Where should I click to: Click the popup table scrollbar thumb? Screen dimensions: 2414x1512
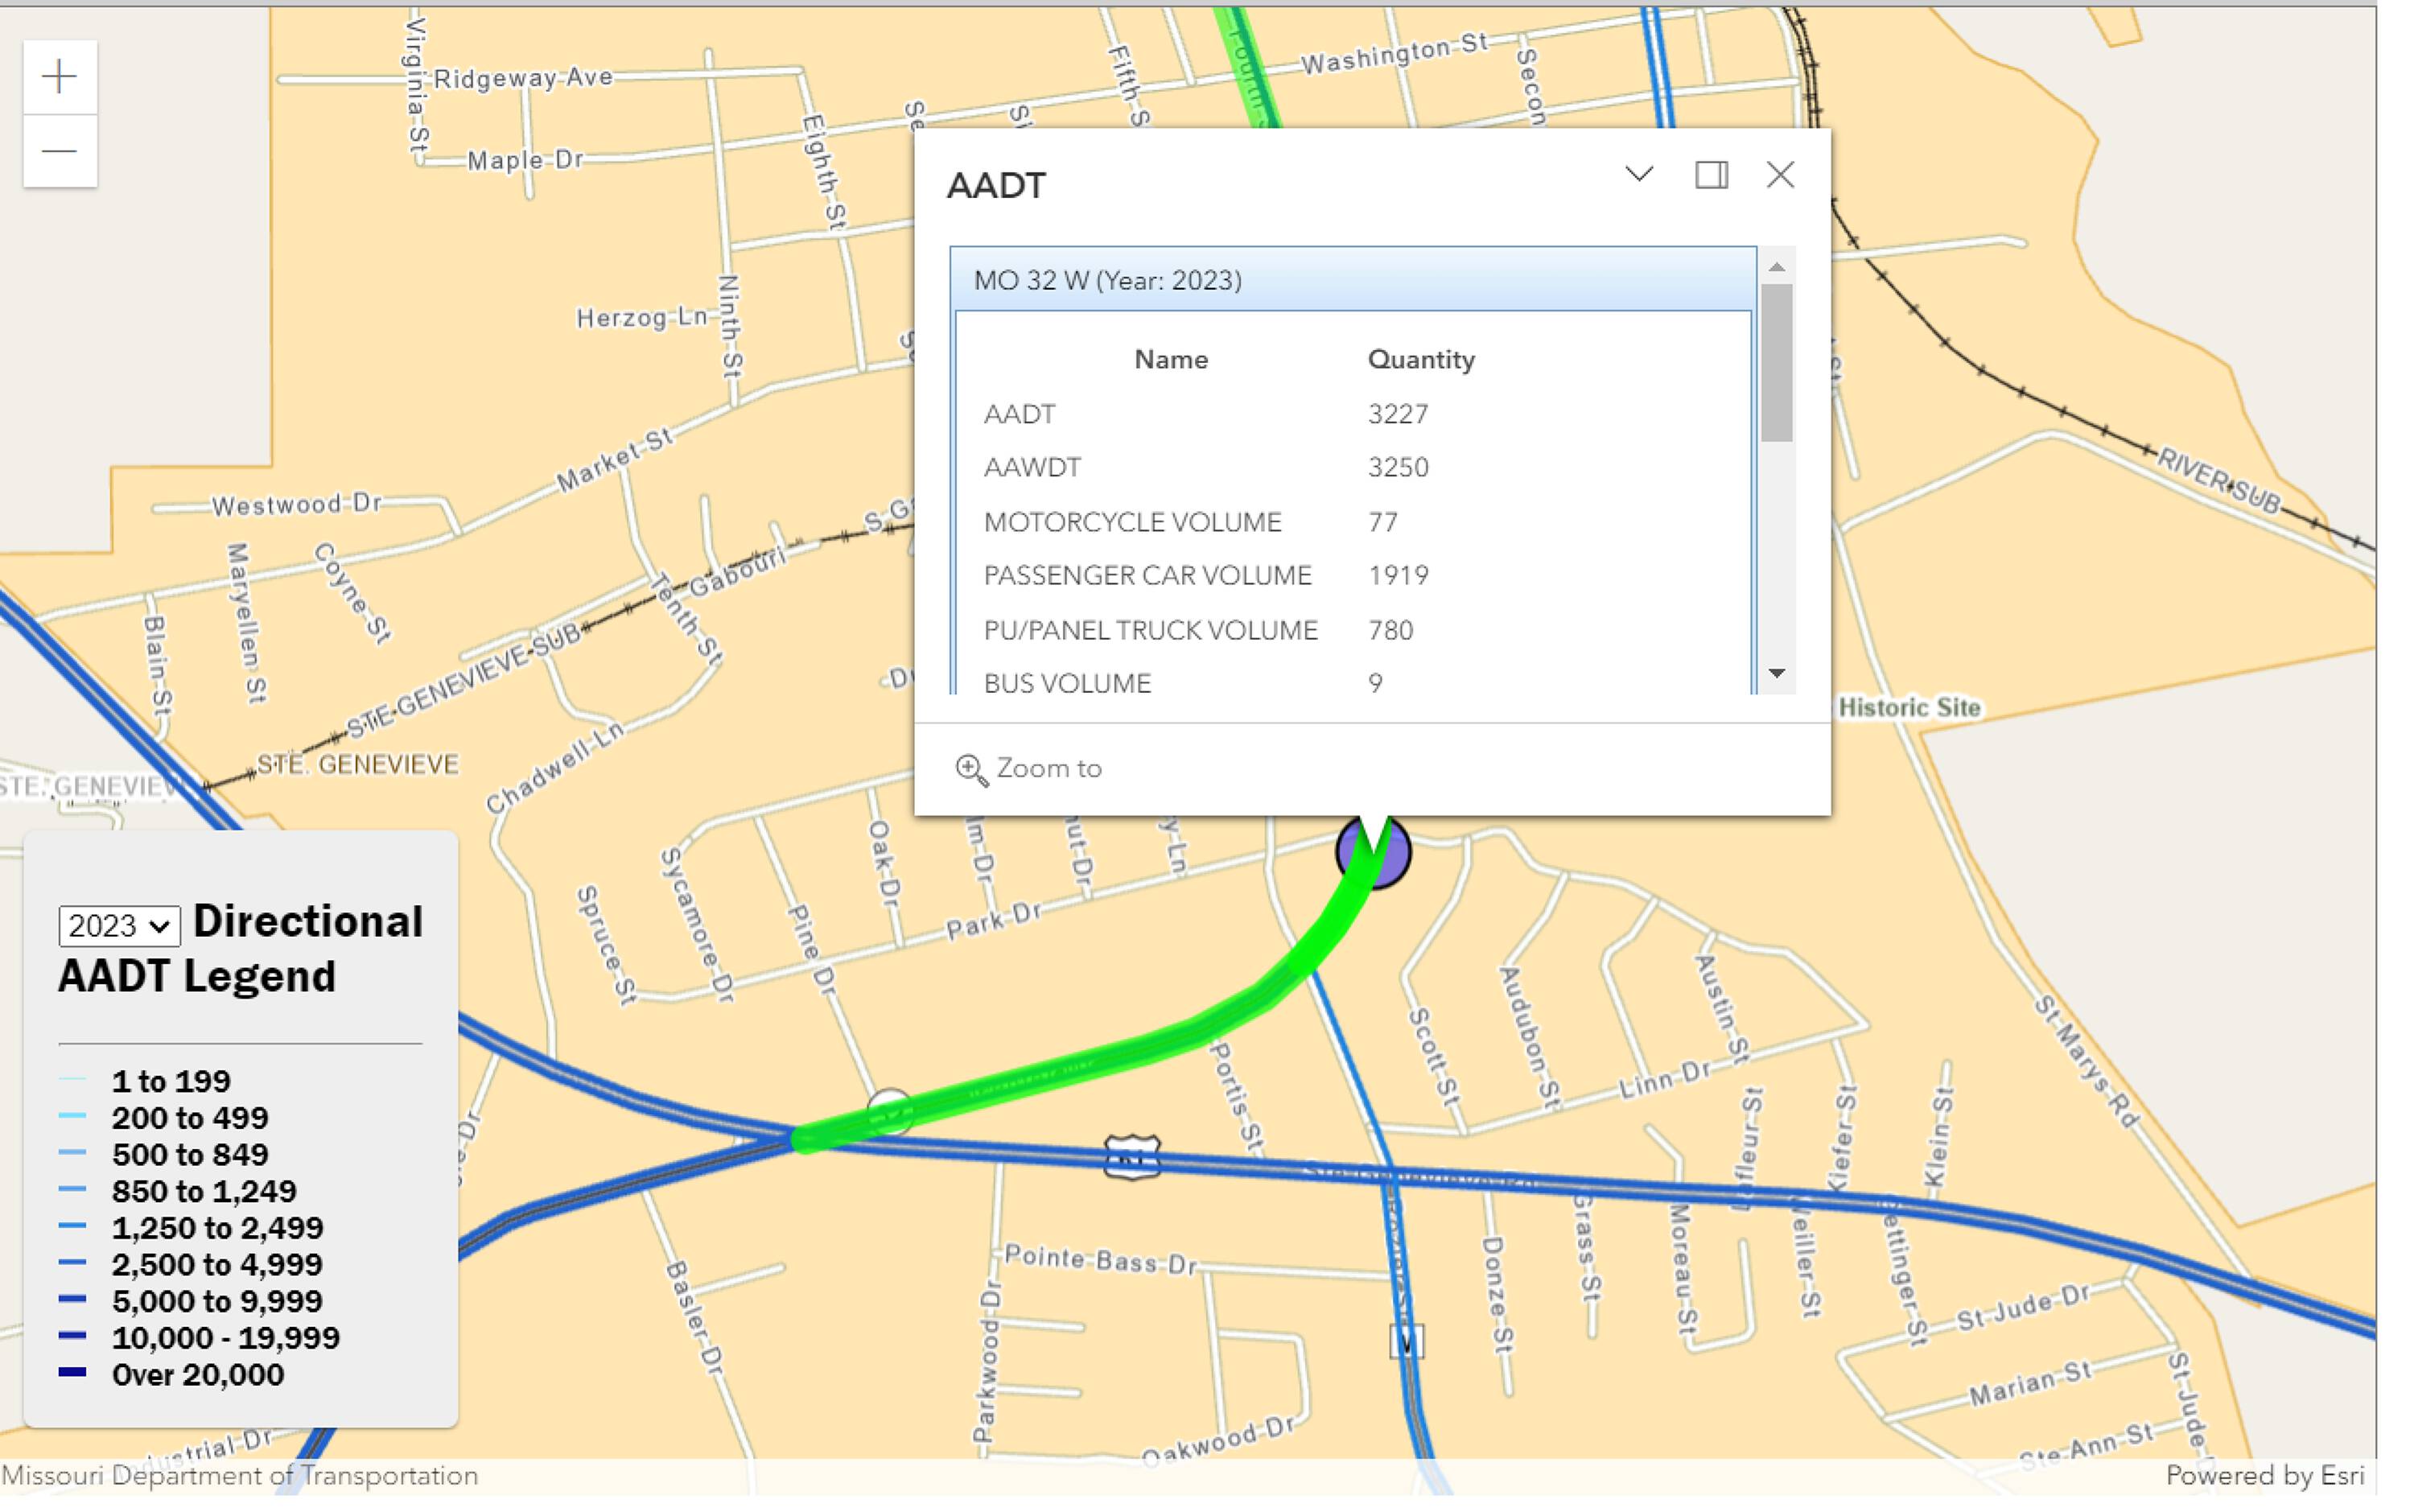[x=1776, y=362]
